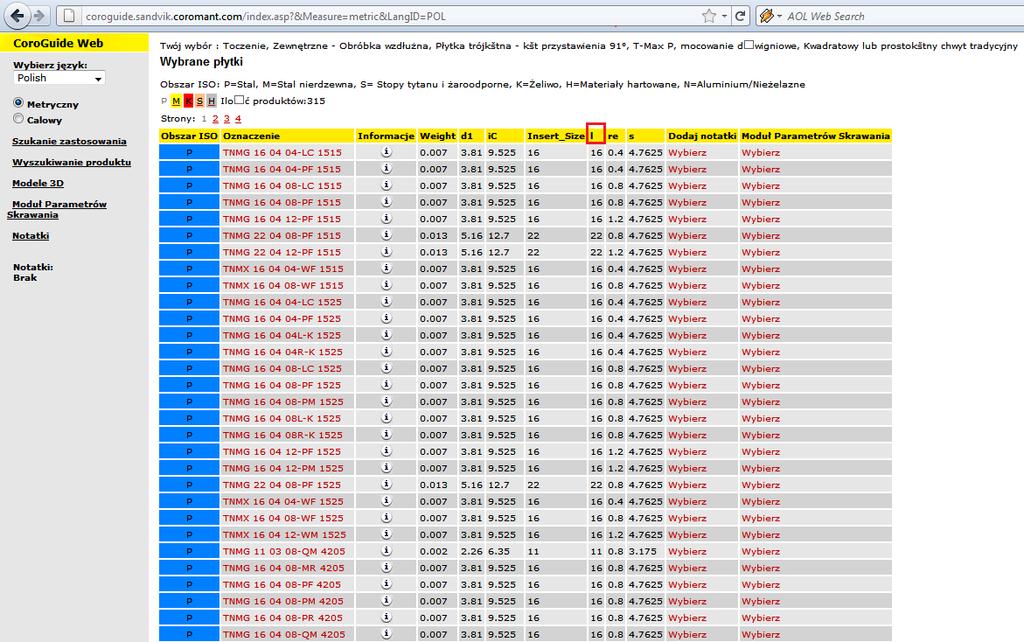Image resolution: width=1024 pixels, height=642 pixels.
Task: Open info icon for TNMG 22 04 12-PF 1515
Action: coord(386,251)
